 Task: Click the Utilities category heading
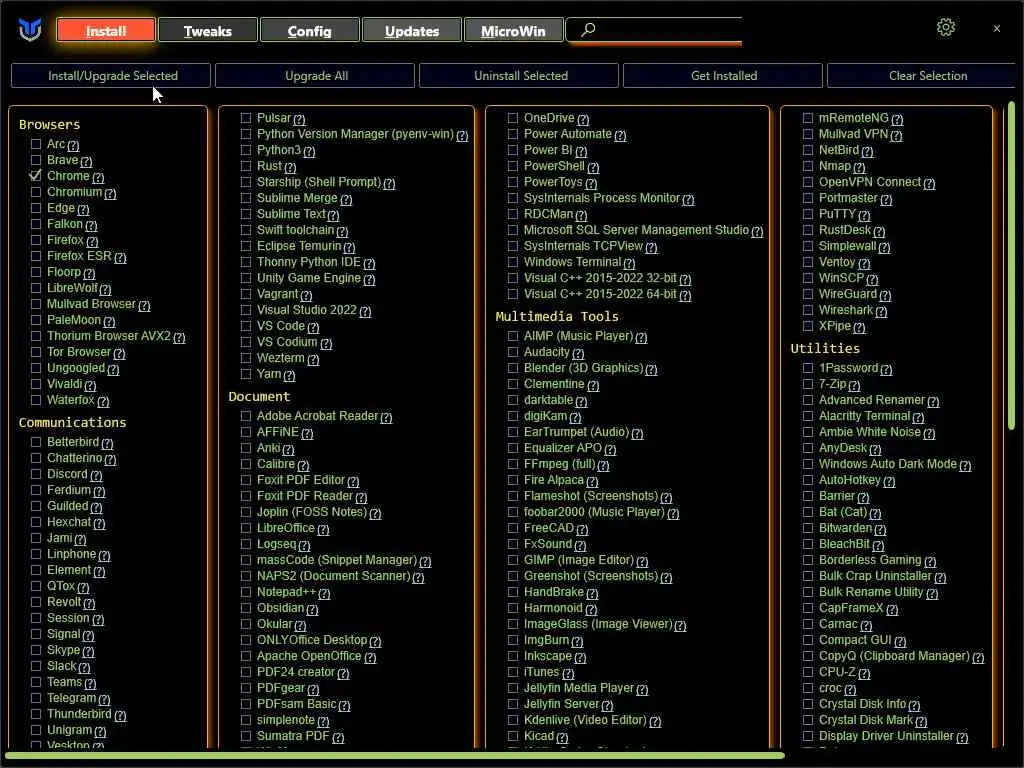pyautogui.click(x=825, y=348)
